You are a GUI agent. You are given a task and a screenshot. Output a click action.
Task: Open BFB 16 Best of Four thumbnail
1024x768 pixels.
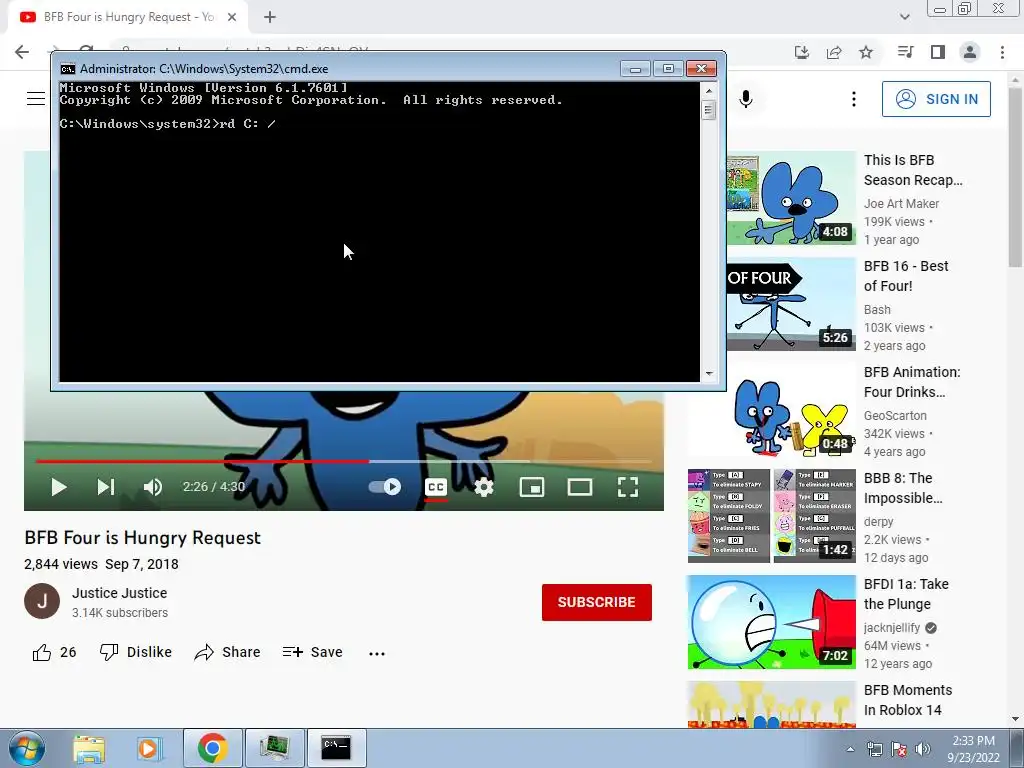coord(791,304)
